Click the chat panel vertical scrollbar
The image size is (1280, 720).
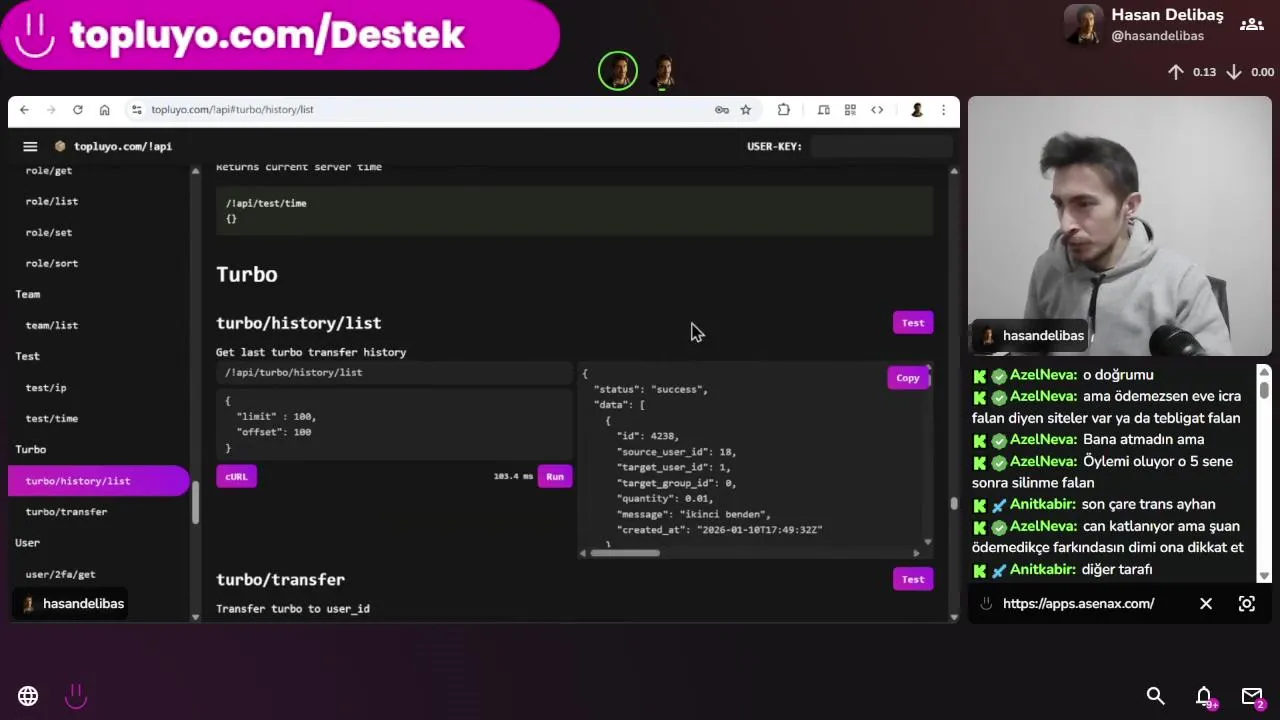pos(1264,390)
